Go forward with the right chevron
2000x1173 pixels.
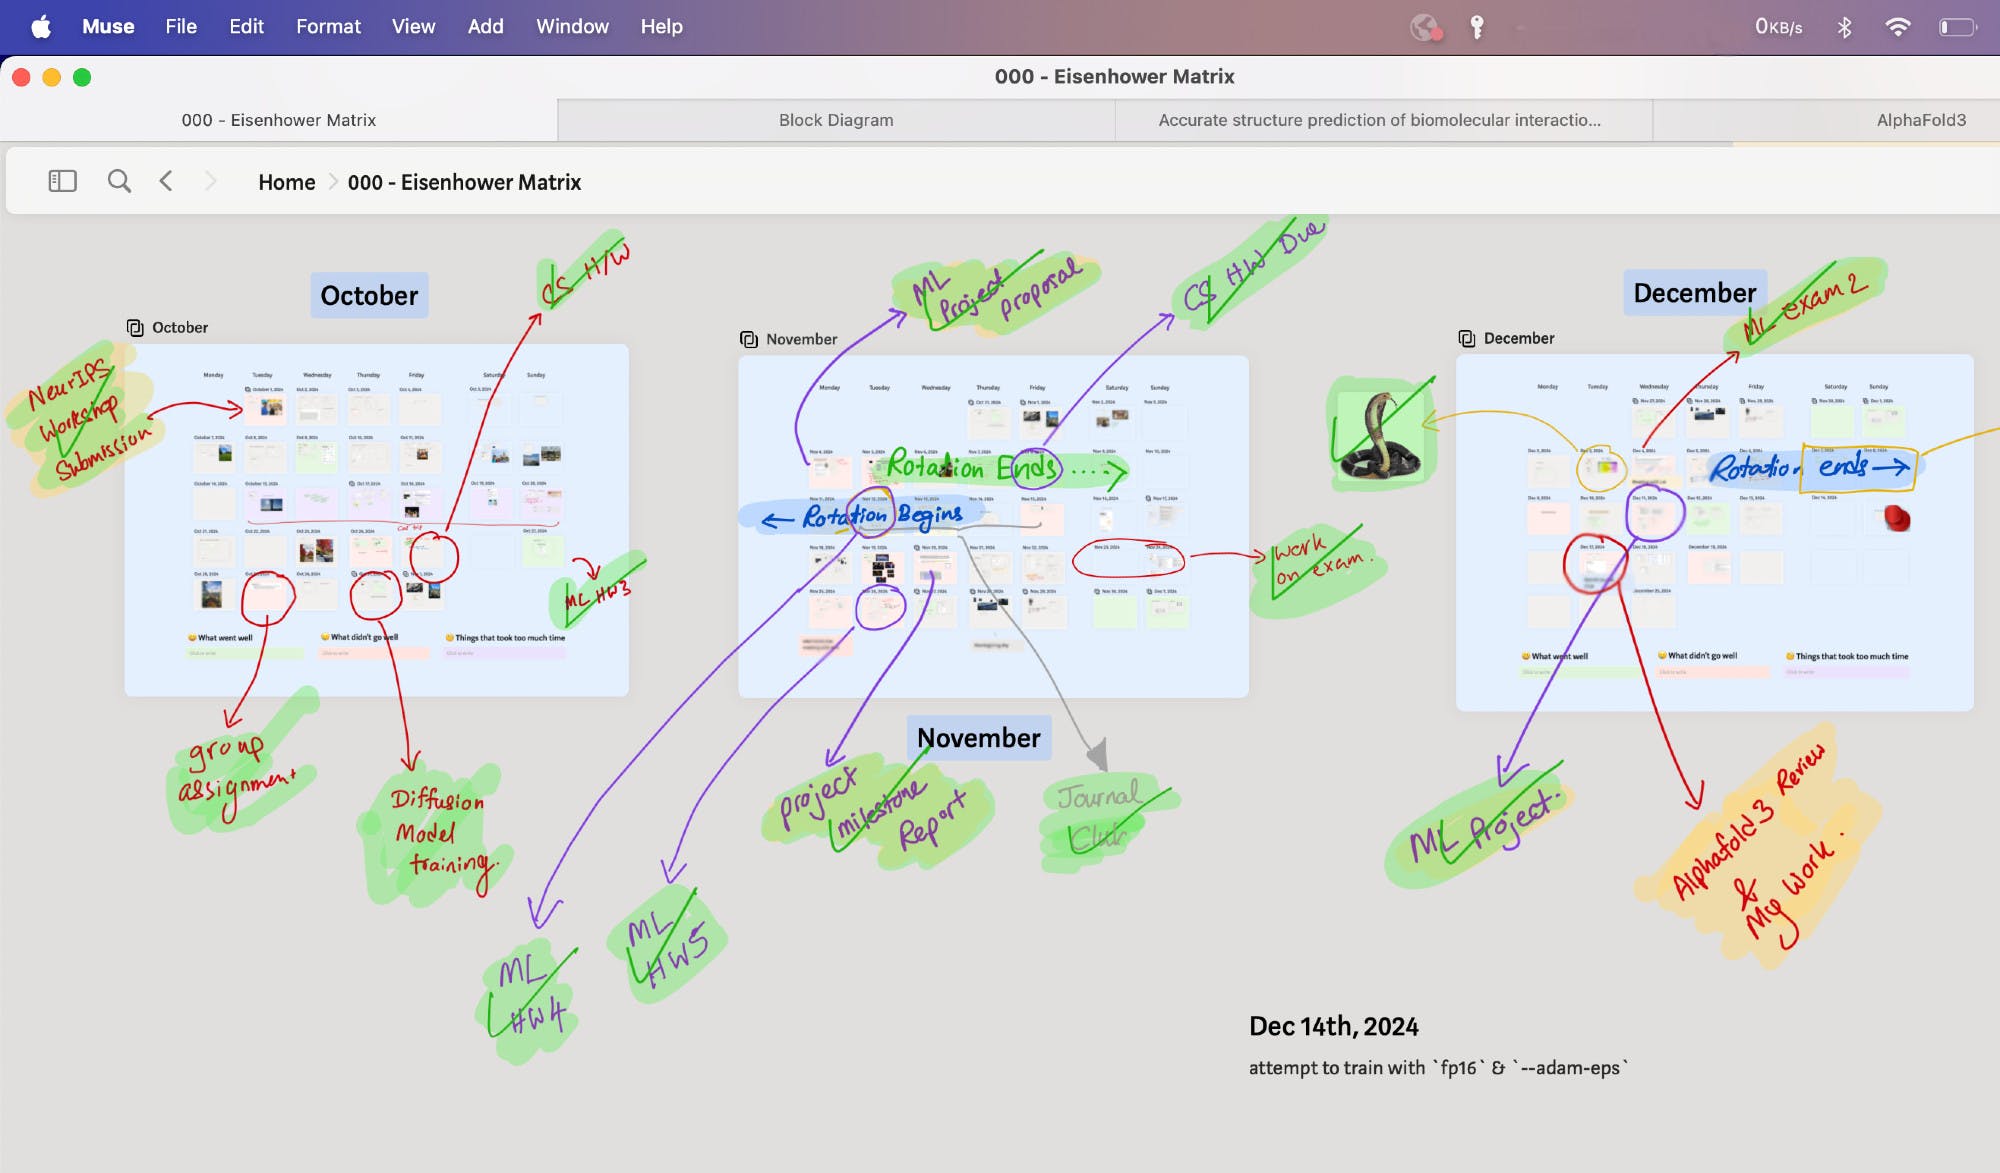click(210, 181)
